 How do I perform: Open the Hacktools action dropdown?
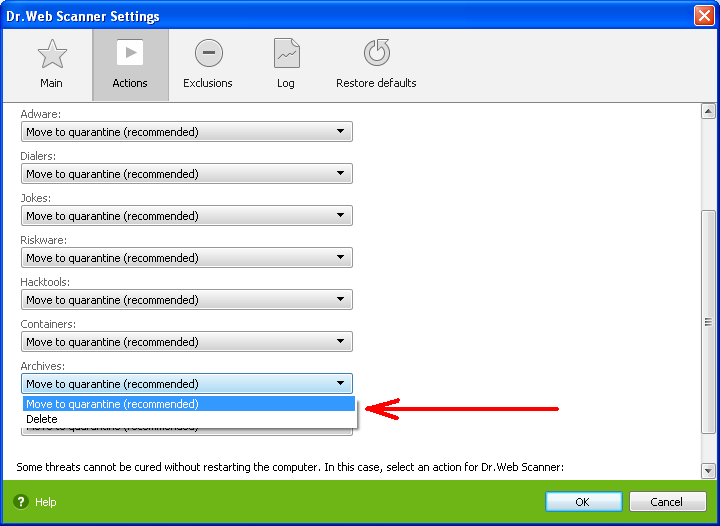[187, 300]
